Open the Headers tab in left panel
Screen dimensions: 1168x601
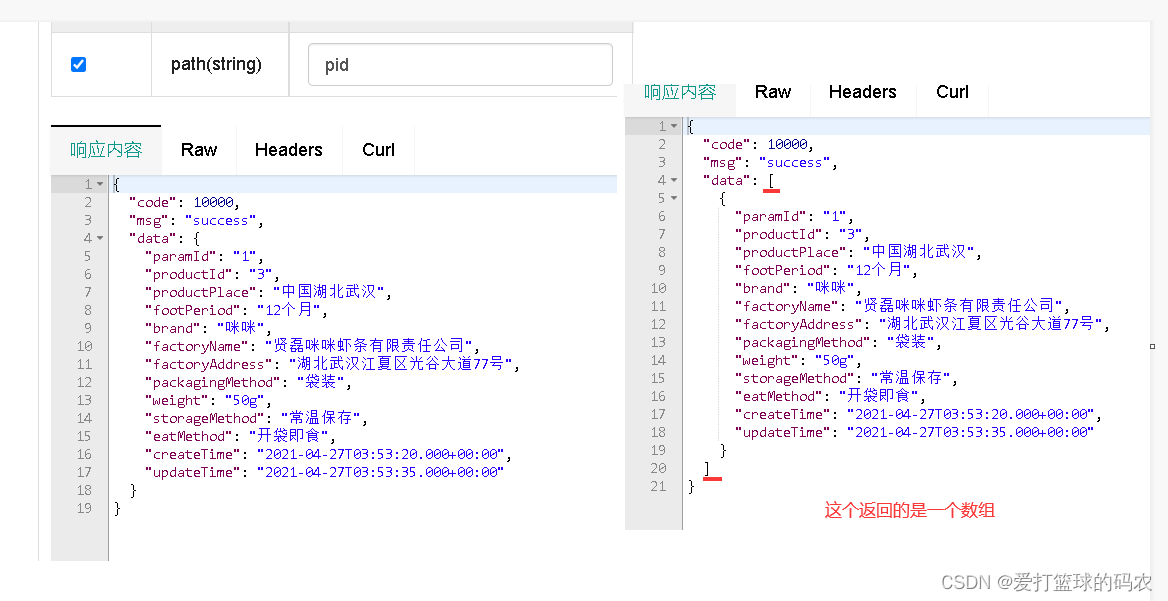[x=288, y=149]
